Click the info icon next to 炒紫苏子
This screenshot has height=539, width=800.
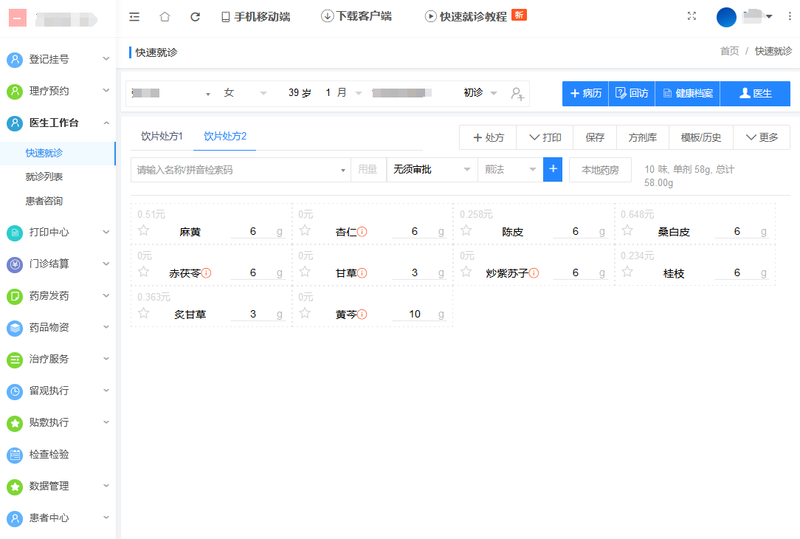click(534, 273)
